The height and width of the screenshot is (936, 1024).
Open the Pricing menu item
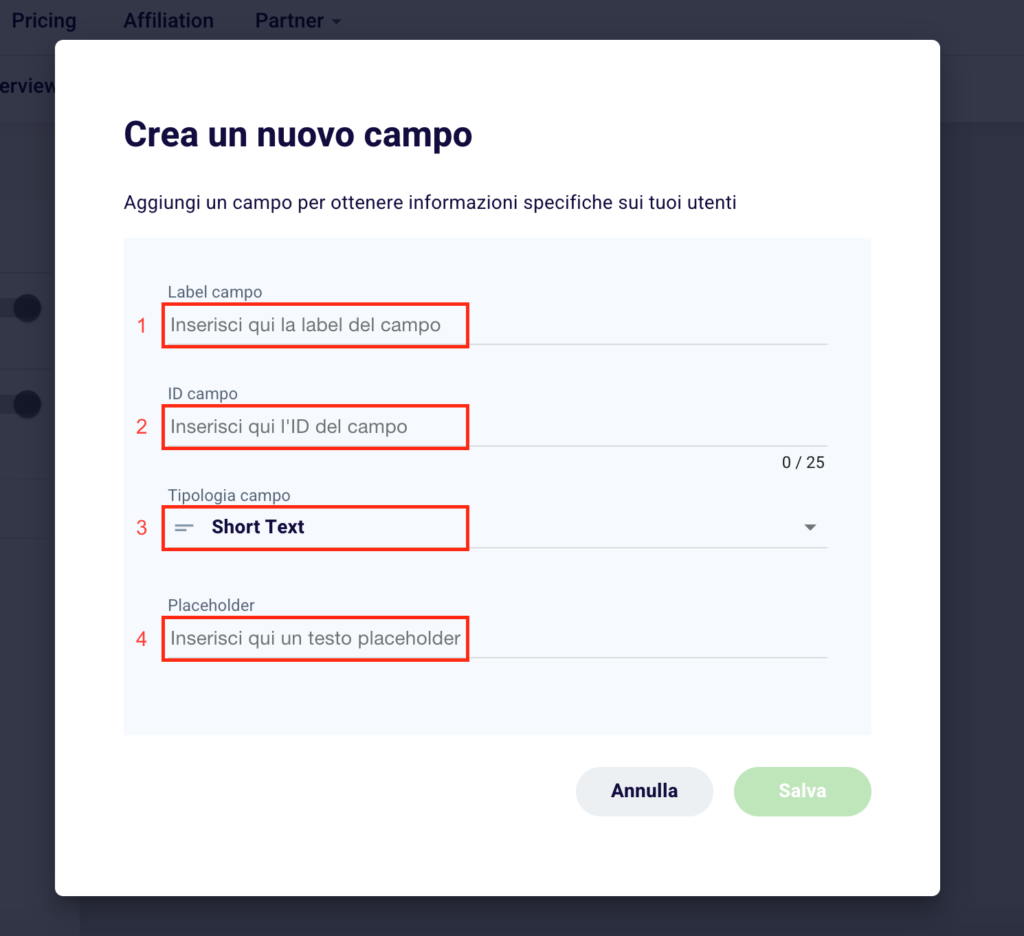click(x=44, y=21)
